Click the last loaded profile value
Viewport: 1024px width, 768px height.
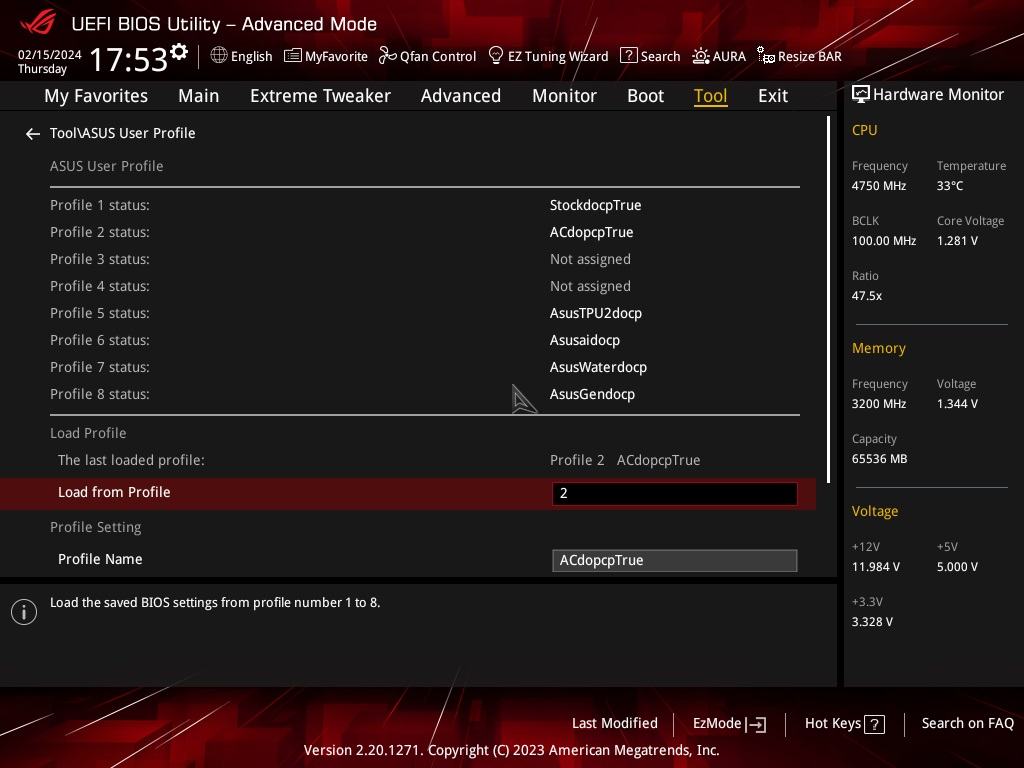(625, 460)
